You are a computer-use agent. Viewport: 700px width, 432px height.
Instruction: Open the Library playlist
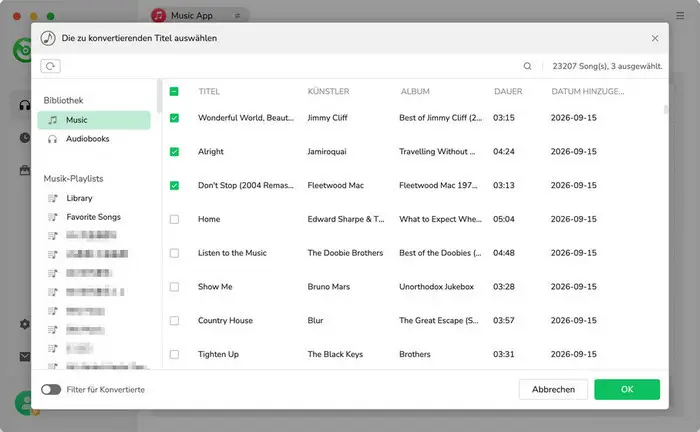tap(79, 198)
